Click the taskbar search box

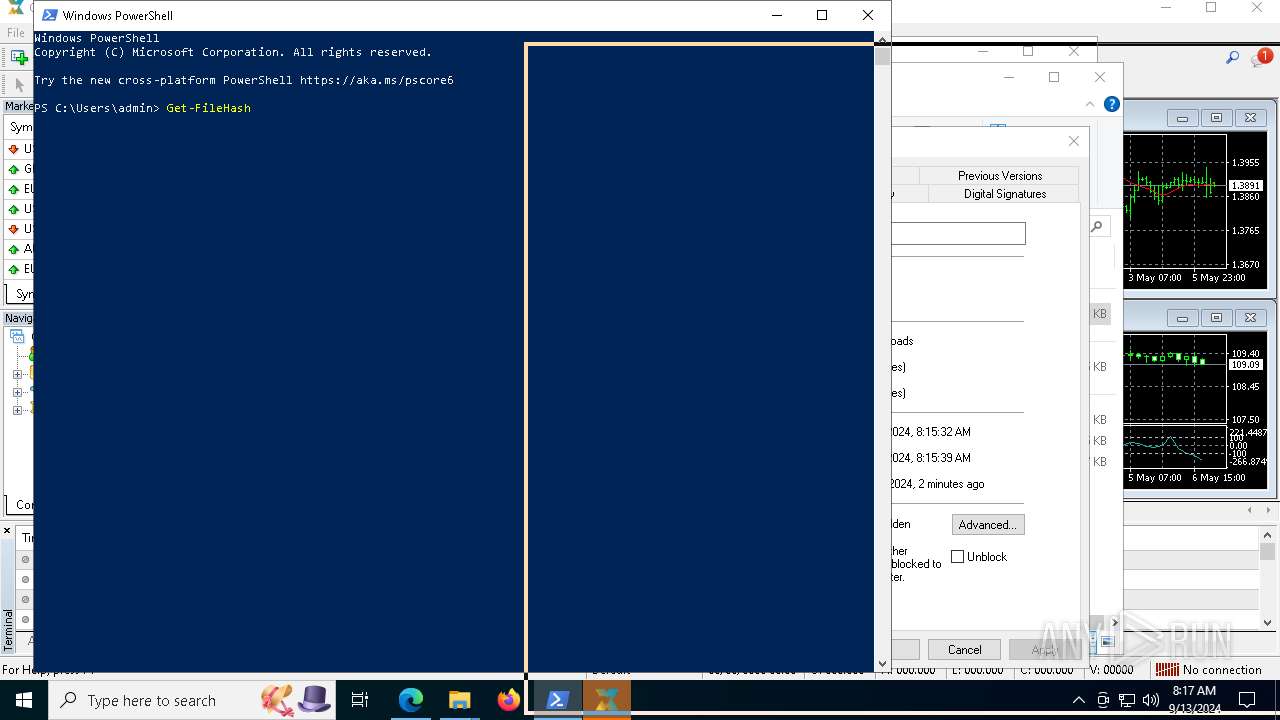click(x=190, y=700)
